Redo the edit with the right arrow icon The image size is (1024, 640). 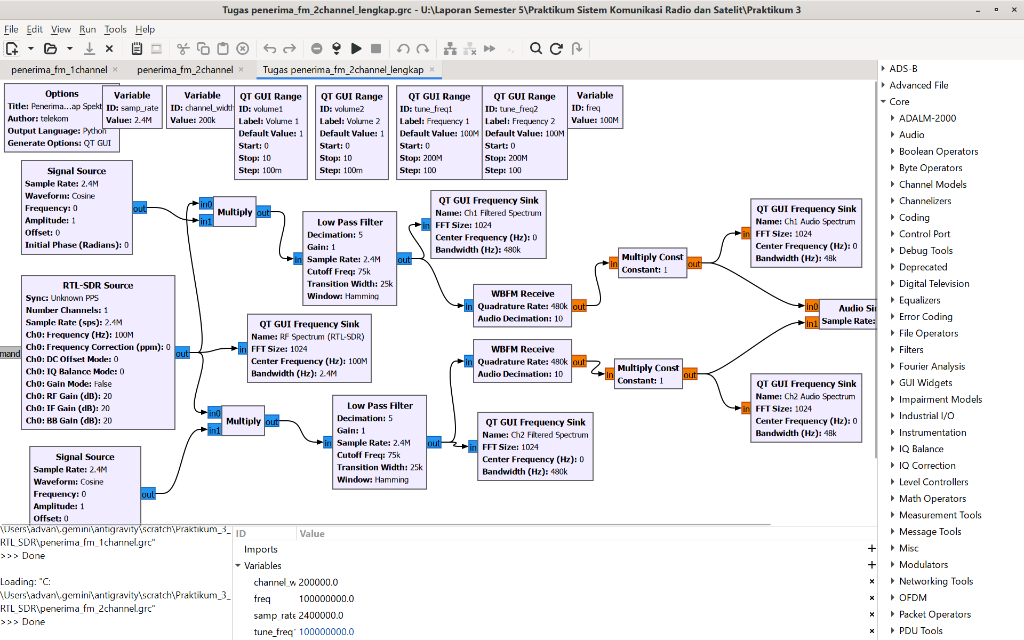[x=289, y=48]
